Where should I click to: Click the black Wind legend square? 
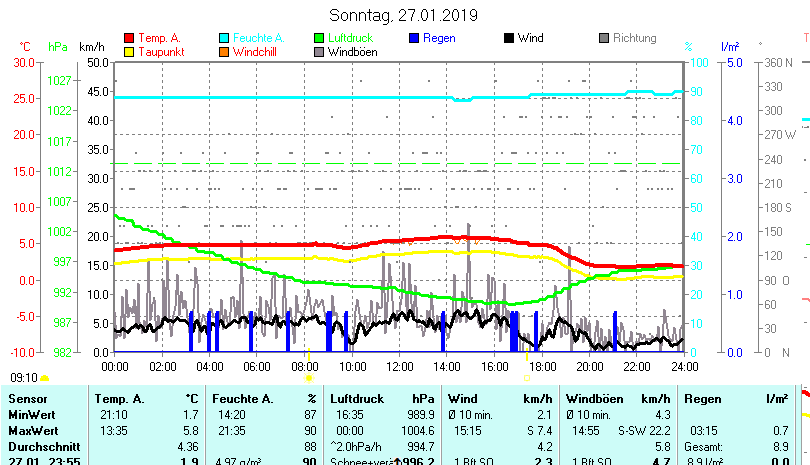pos(509,38)
